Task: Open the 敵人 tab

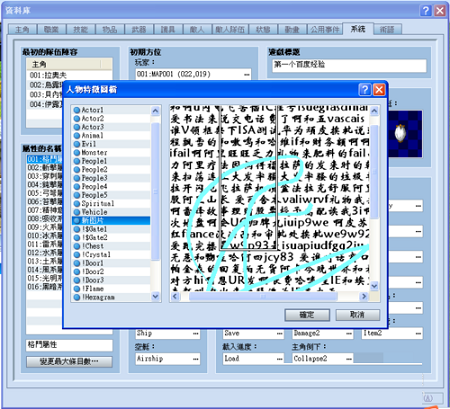Action: click(197, 29)
